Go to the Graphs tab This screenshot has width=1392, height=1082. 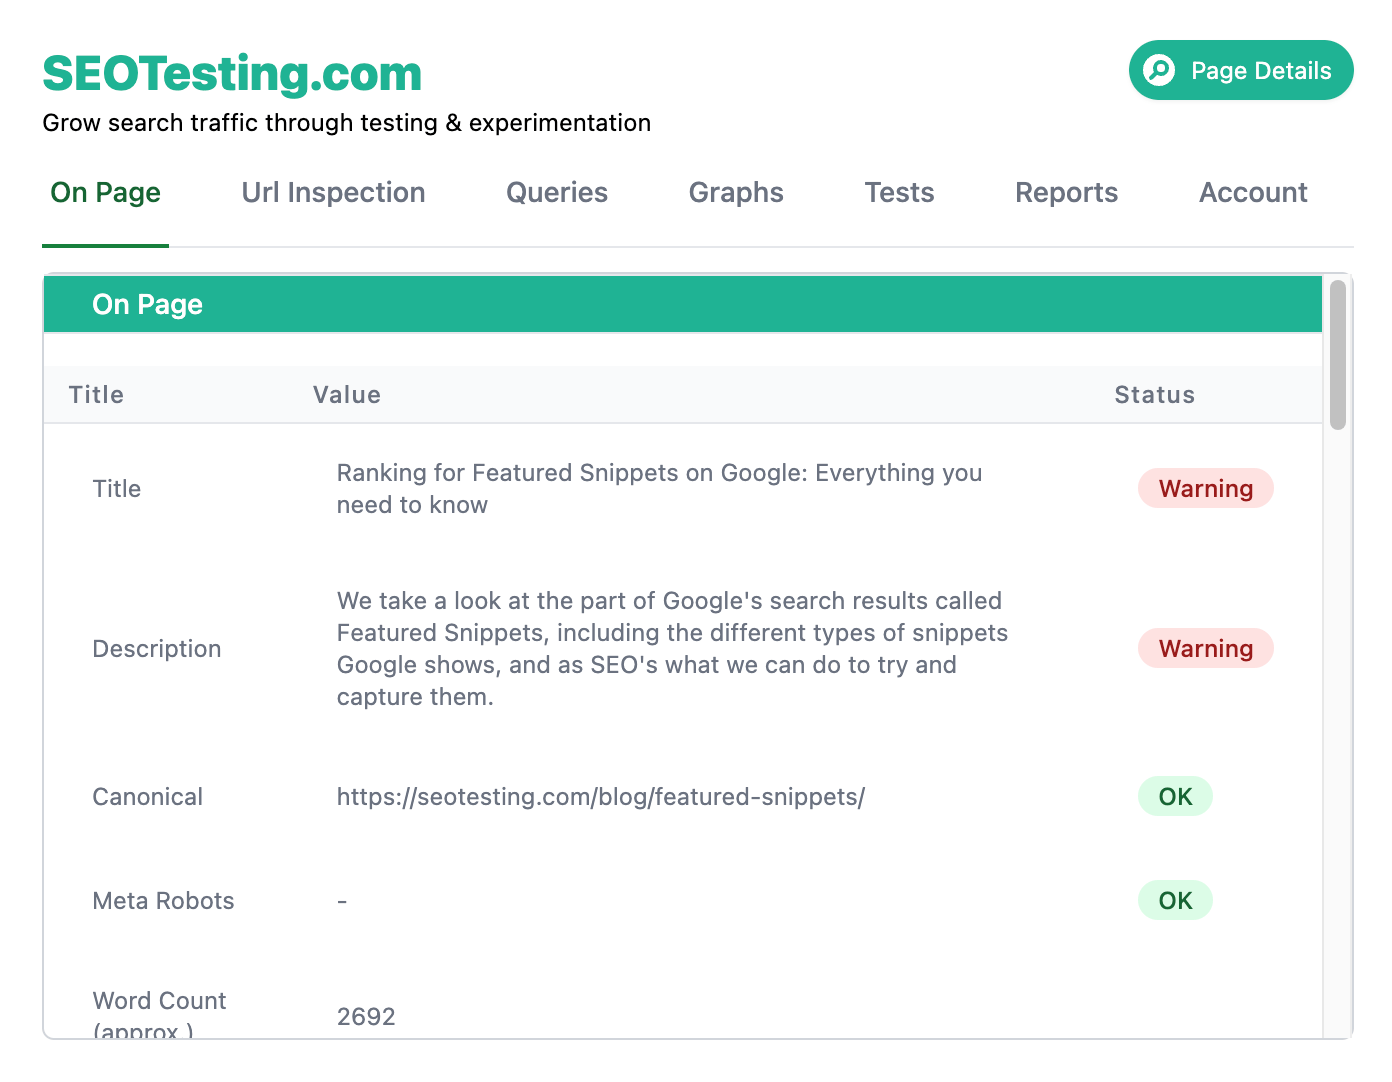click(x=736, y=193)
